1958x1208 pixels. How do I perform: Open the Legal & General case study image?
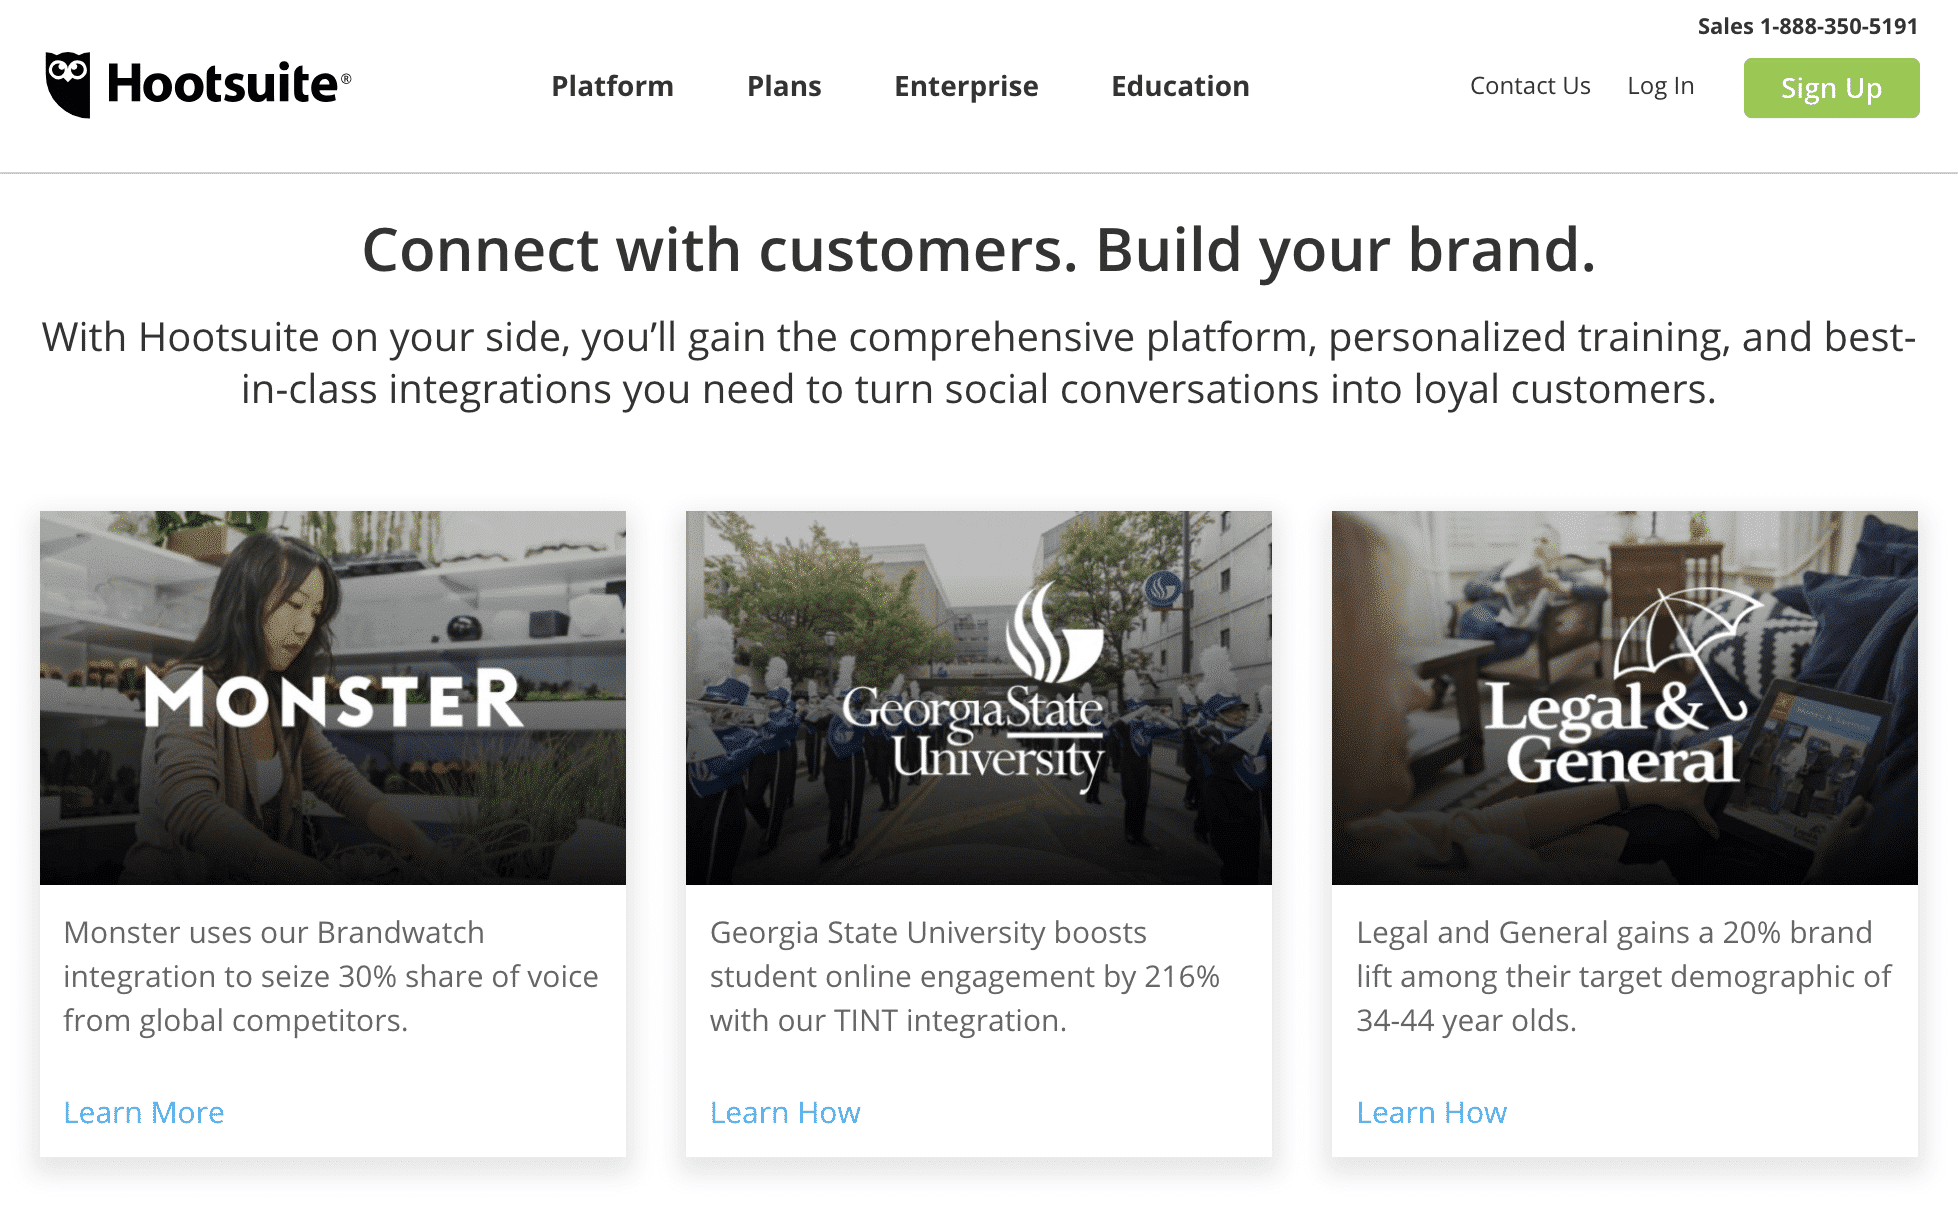pyautogui.click(x=1625, y=698)
